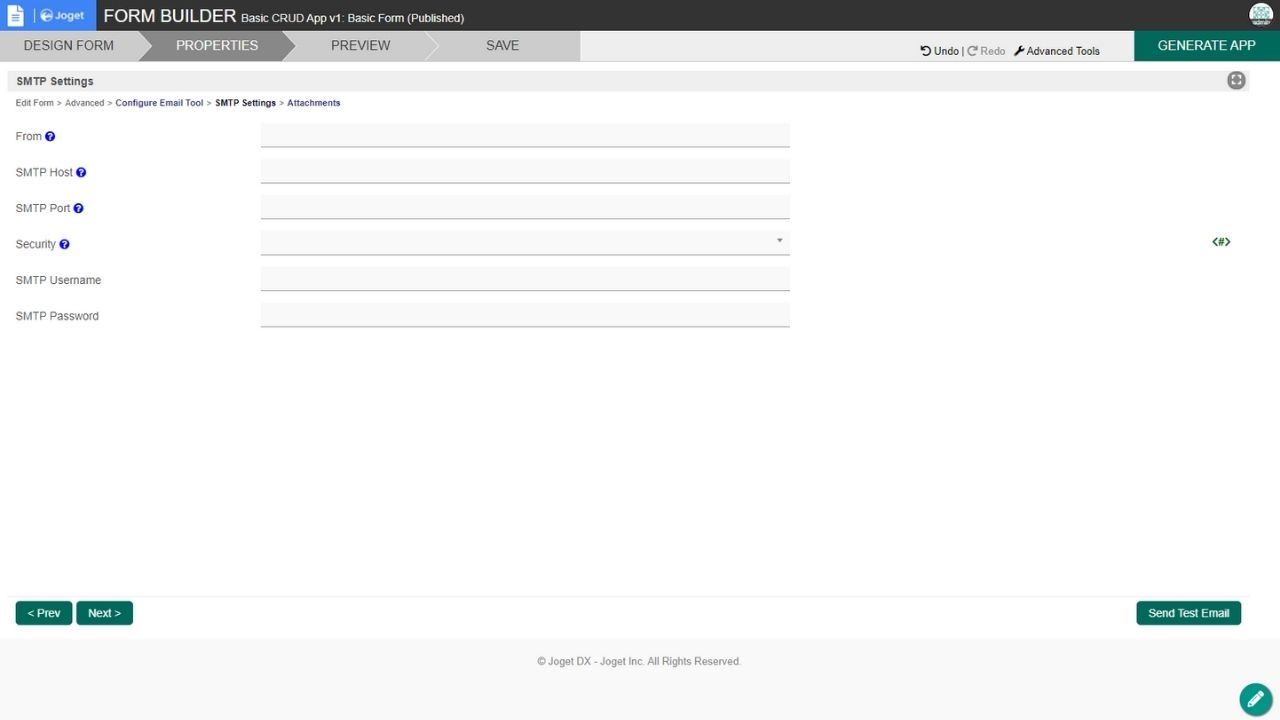
Task: Click the SMTP Username input field
Action: tap(525, 279)
